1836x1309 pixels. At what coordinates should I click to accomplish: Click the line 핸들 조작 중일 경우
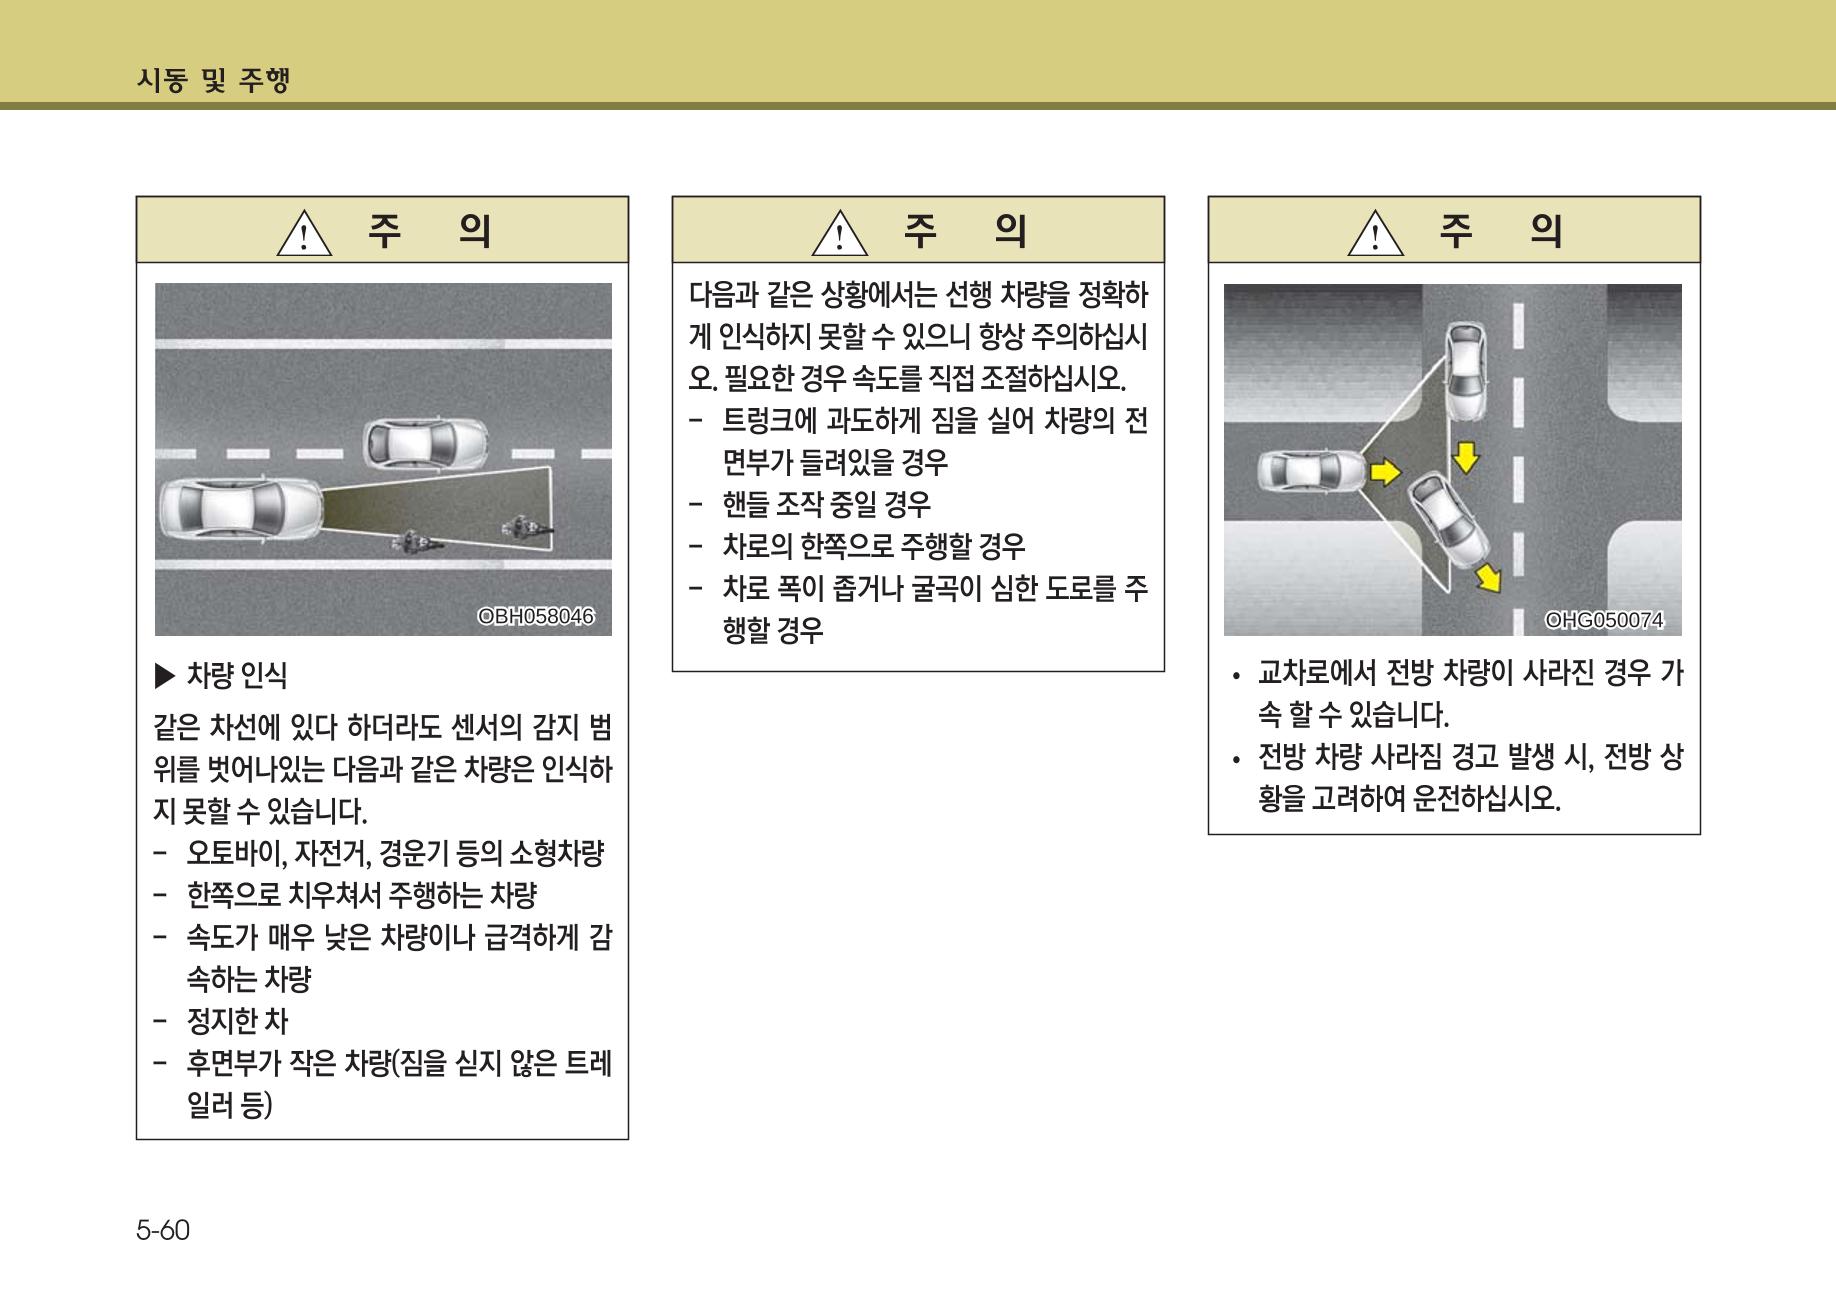tap(826, 505)
